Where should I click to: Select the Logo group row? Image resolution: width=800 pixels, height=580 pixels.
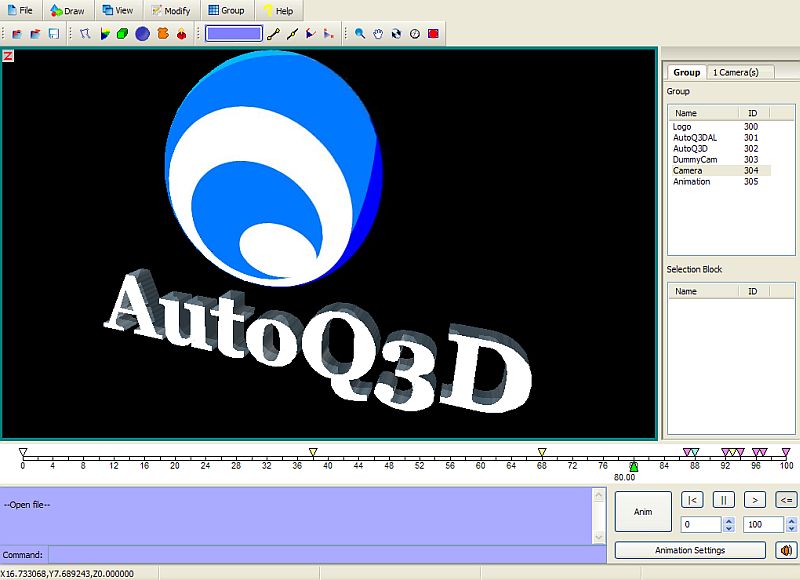pos(719,127)
